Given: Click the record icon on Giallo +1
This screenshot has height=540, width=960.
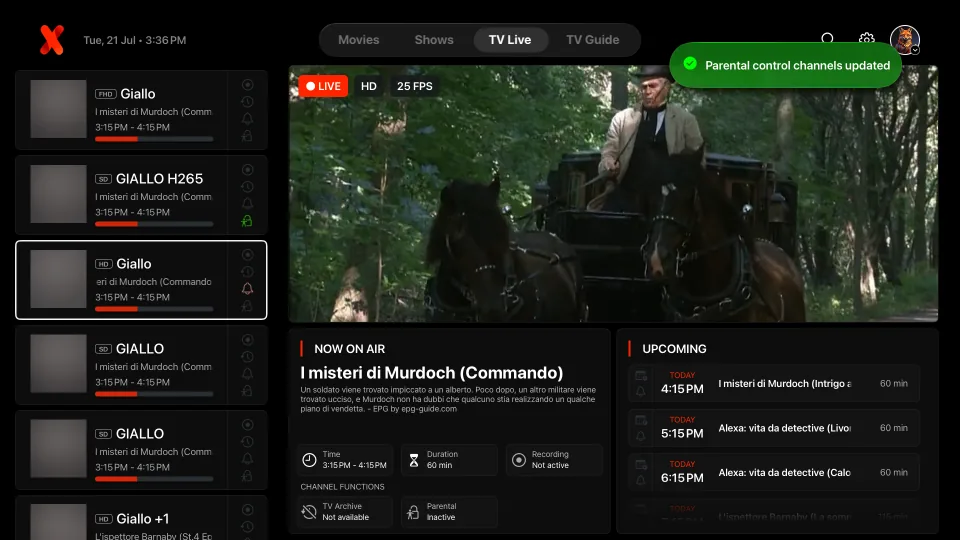Looking at the screenshot, I should pyautogui.click(x=247, y=509).
